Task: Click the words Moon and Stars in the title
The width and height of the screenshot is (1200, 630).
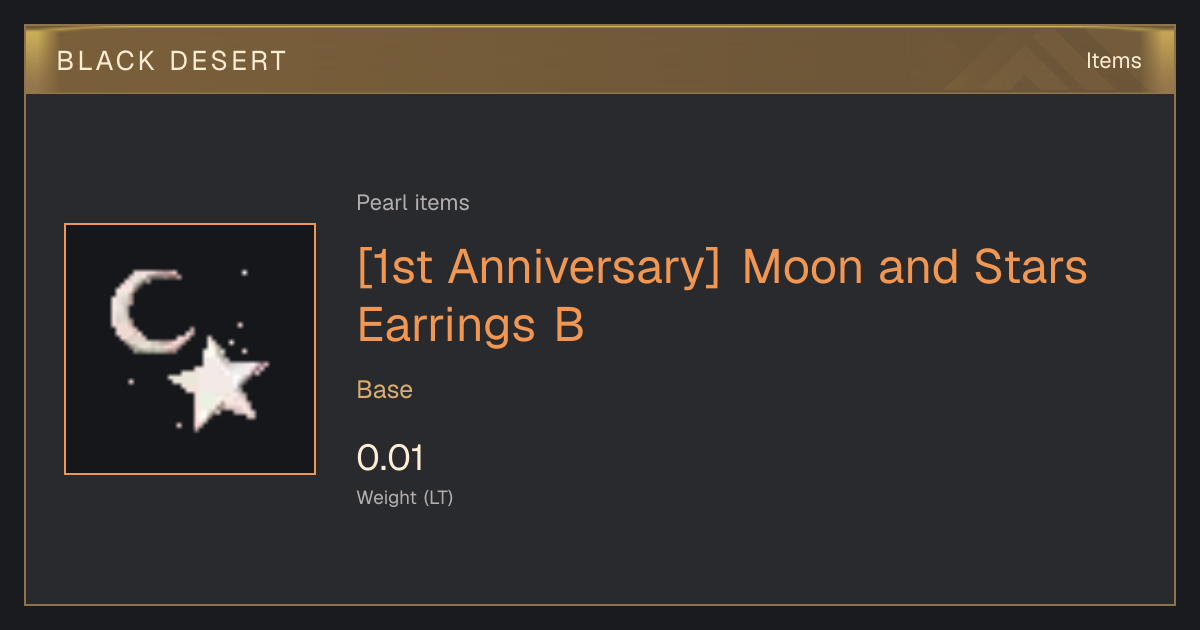Action: coord(914,267)
